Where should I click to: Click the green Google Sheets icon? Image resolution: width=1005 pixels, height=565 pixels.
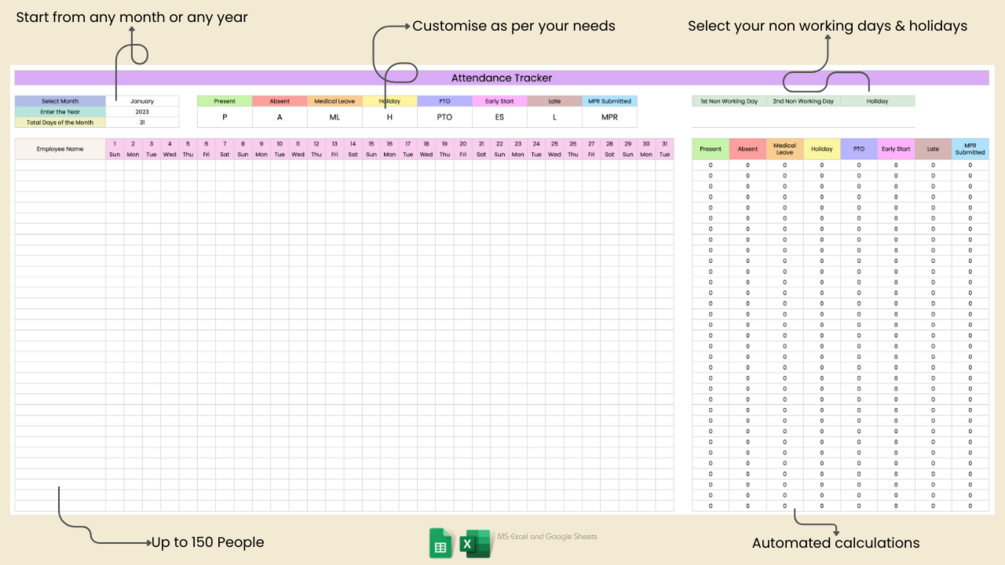440,543
